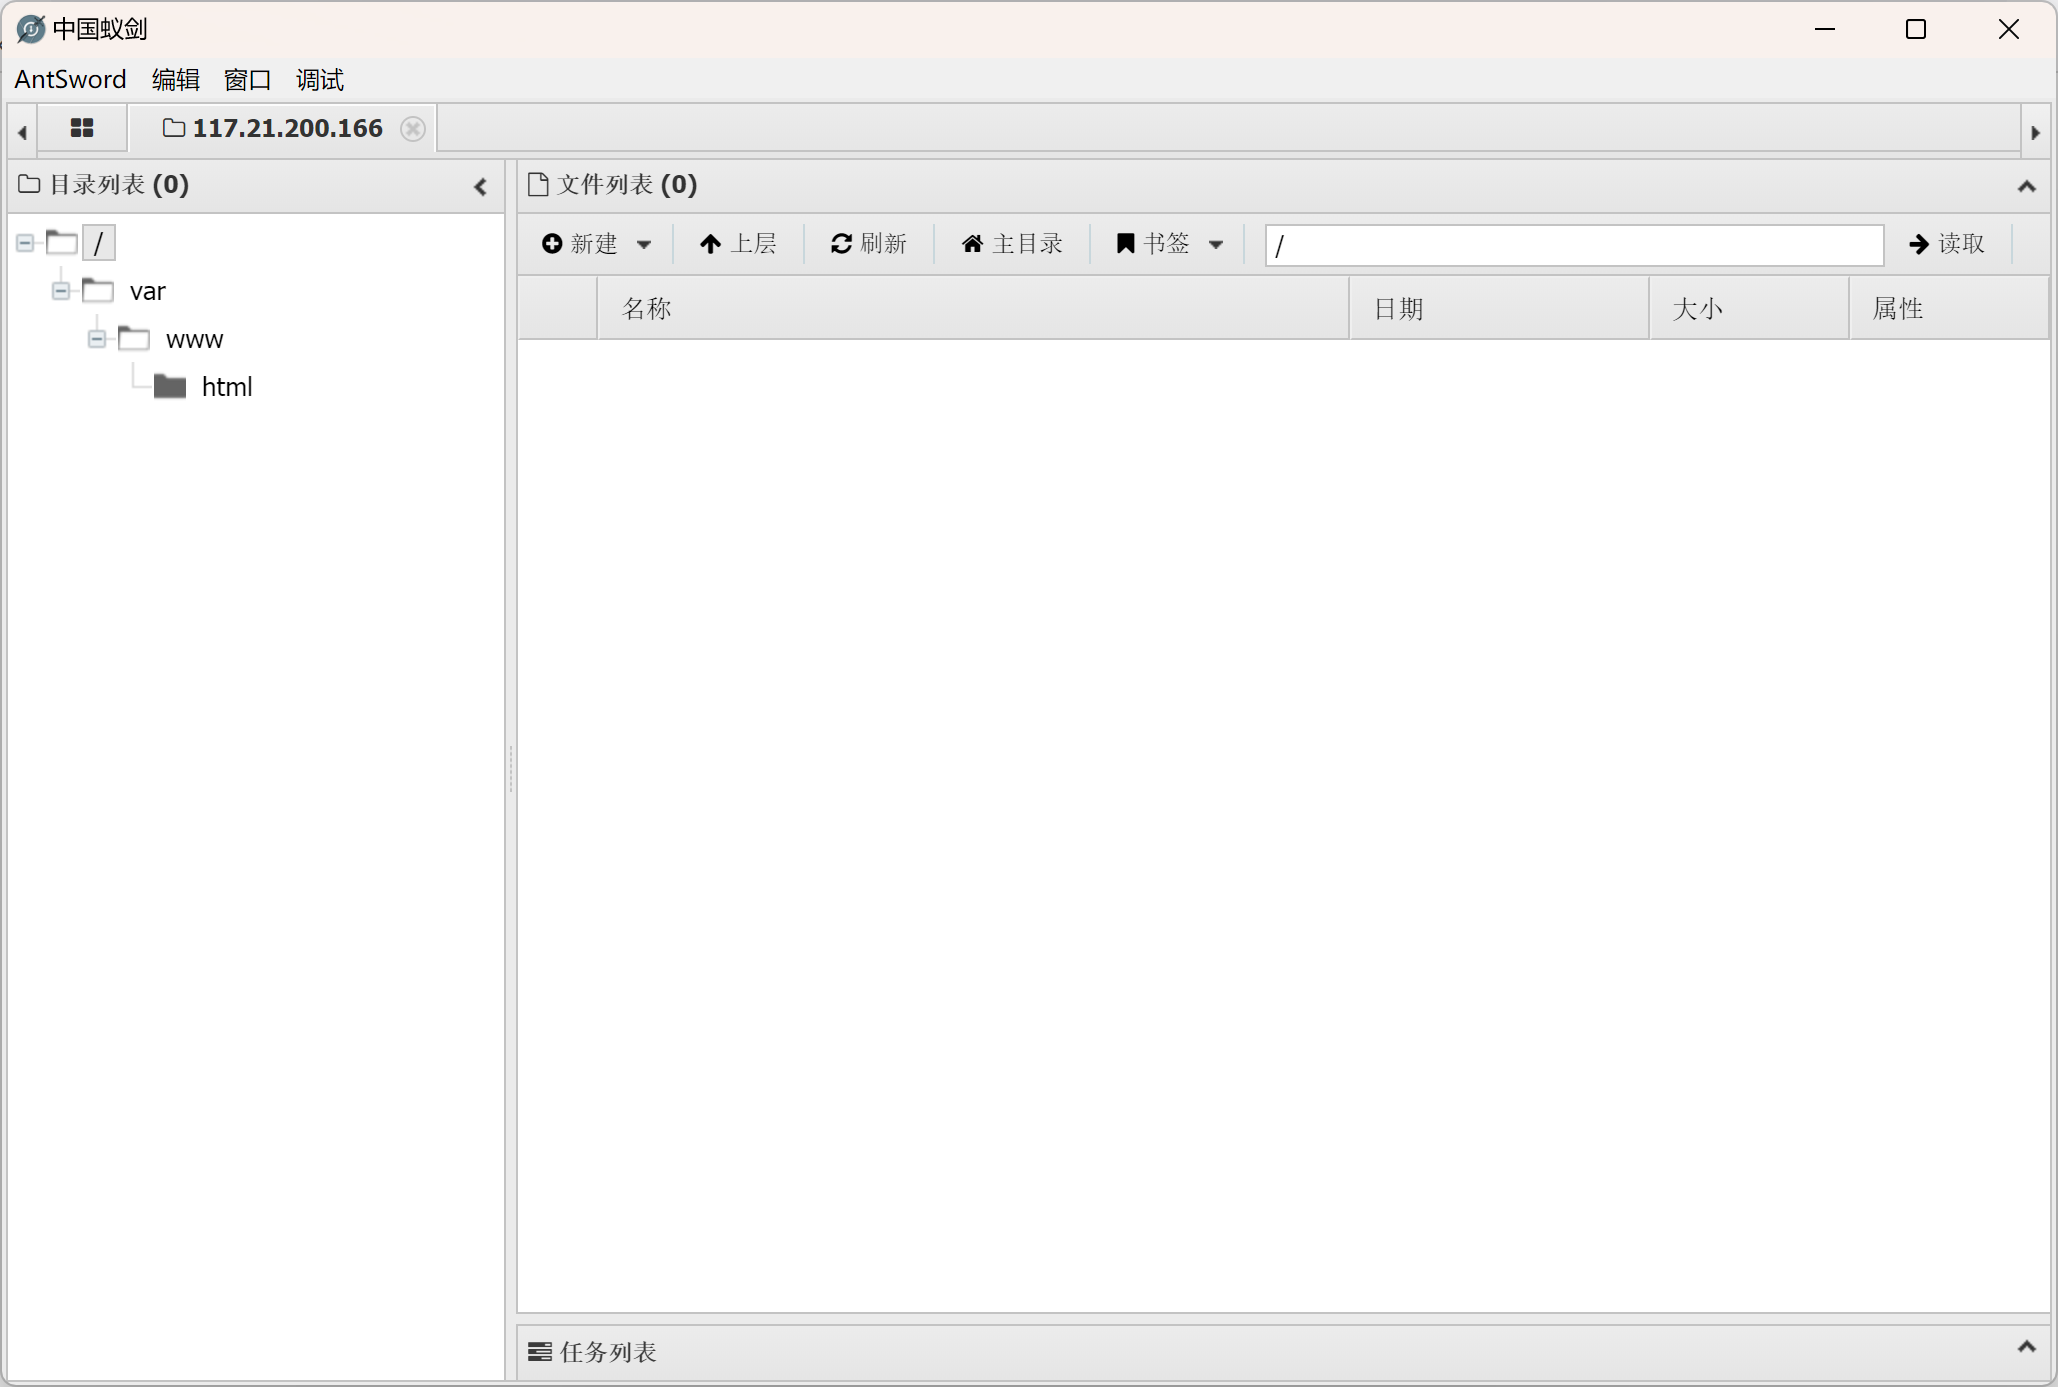Switch to the 117.21.200.166 tab
The width and height of the screenshot is (2058, 1387).
(x=282, y=129)
